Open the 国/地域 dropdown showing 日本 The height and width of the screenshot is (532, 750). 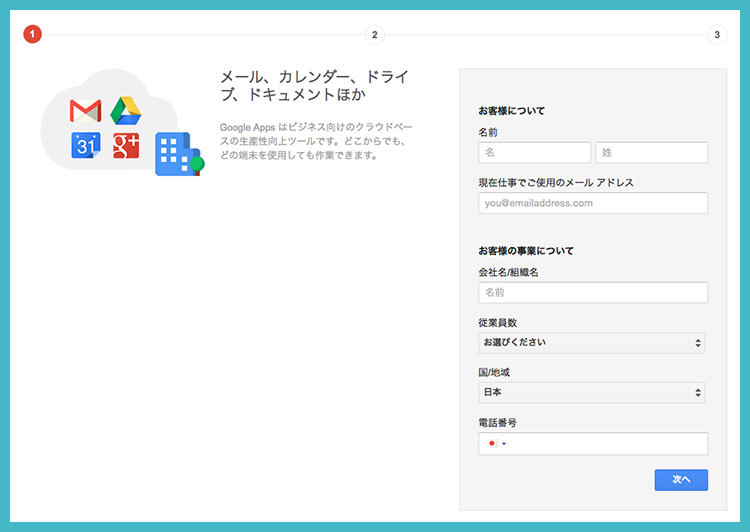591,393
